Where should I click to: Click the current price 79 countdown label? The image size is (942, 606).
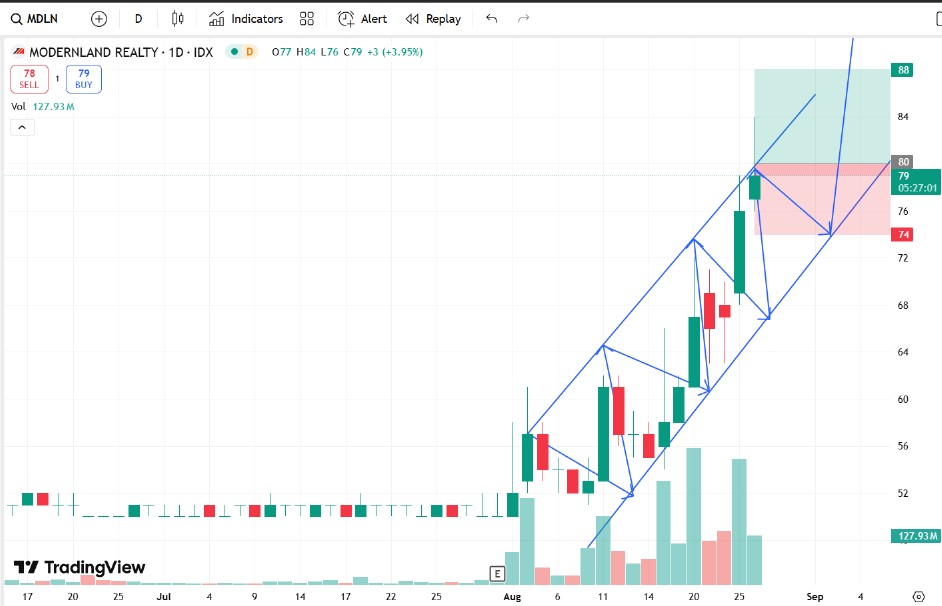pyautogui.click(x=916, y=182)
